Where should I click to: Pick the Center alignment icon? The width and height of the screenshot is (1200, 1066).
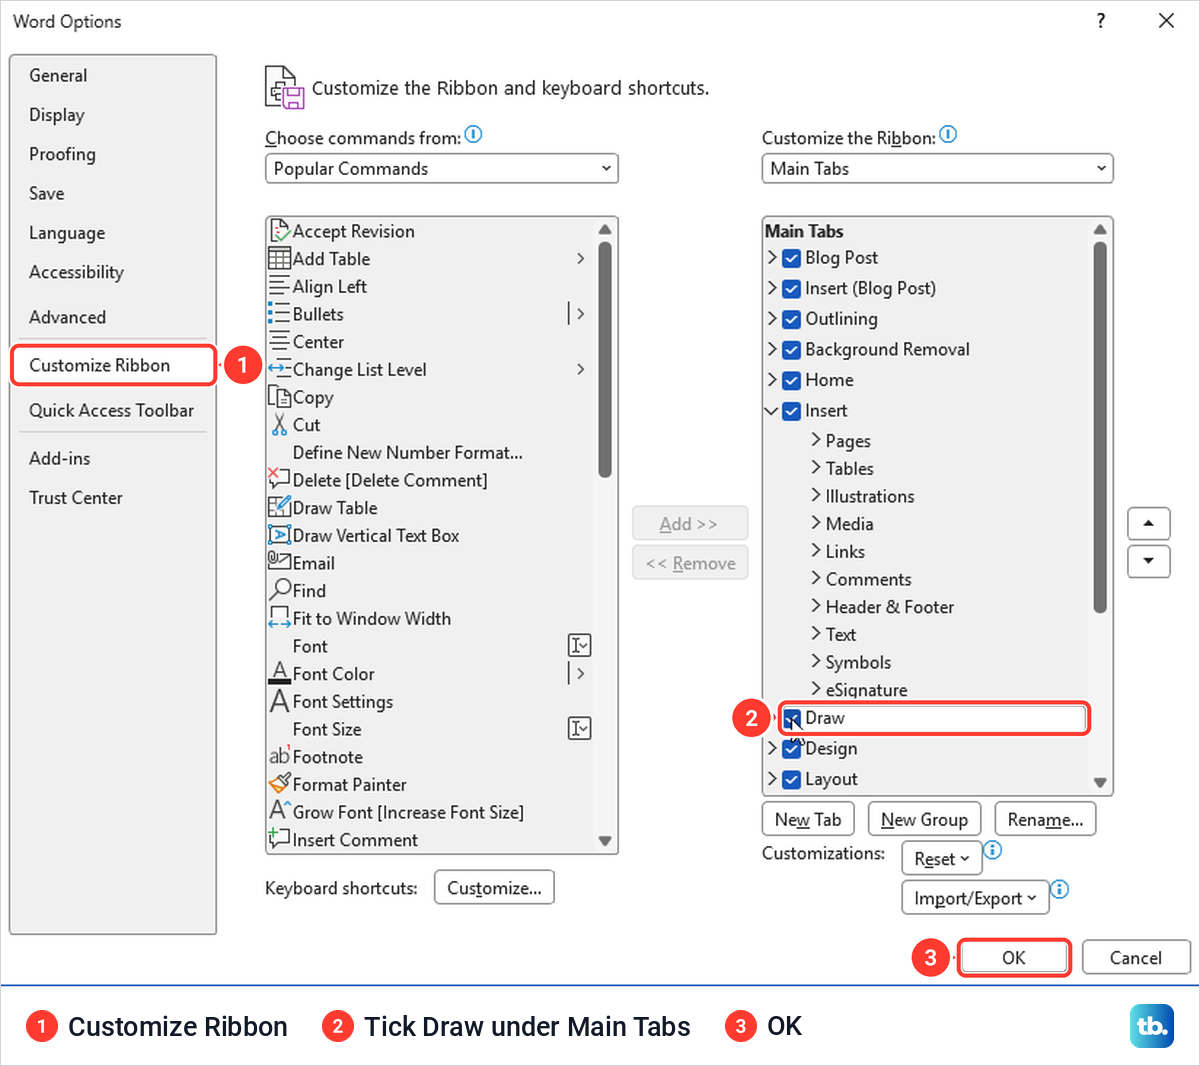pyautogui.click(x=279, y=342)
